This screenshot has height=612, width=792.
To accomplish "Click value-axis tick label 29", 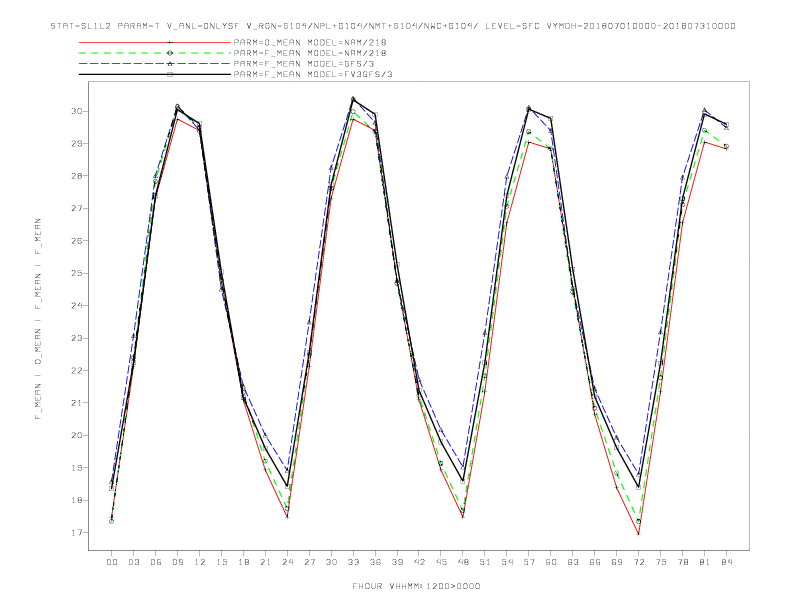I will (77, 143).
